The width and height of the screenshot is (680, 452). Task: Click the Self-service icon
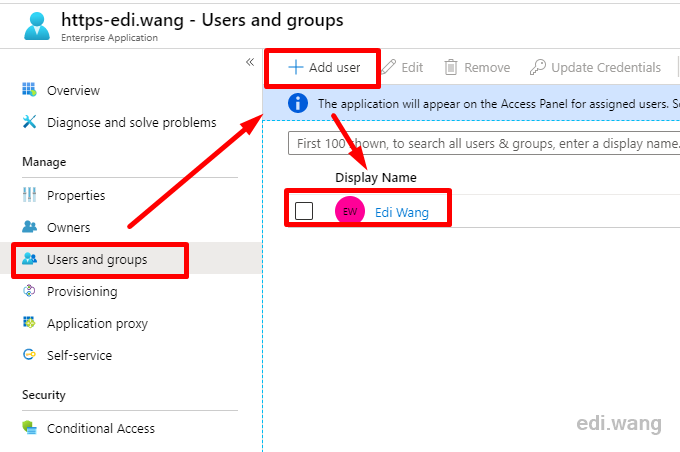coord(29,355)
